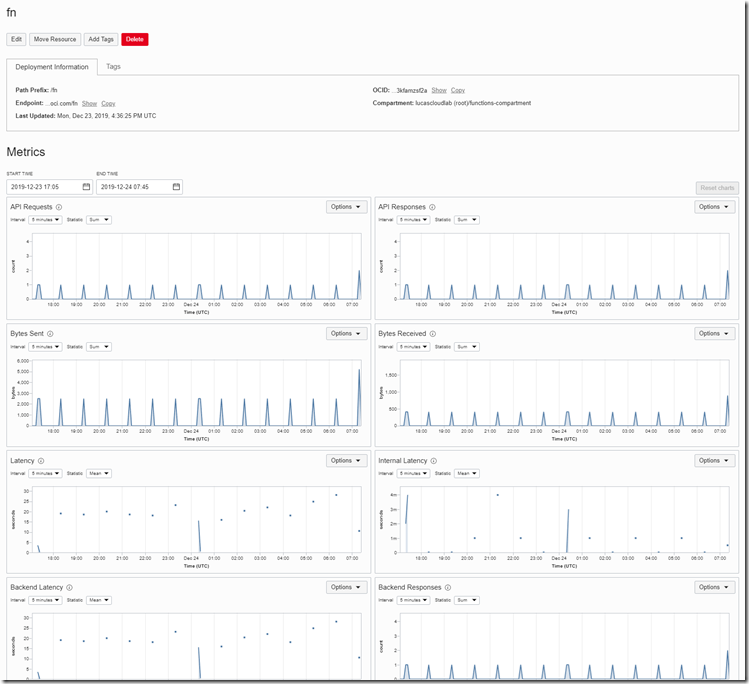Open Options dropdown for Backend Responses chart

point(715,588)
